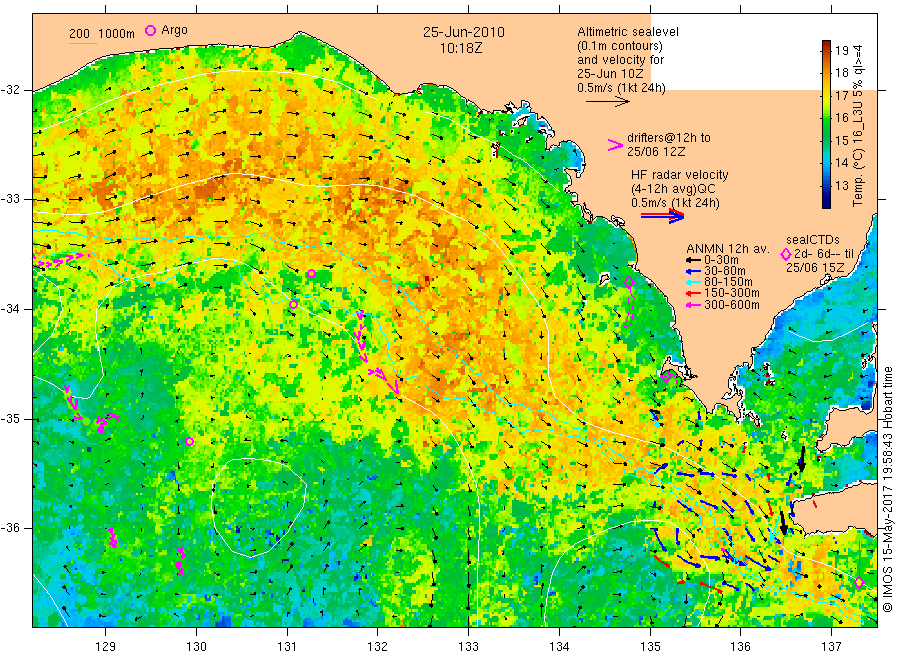Click the IMOS copyright timestamp text

coord(887,489)
